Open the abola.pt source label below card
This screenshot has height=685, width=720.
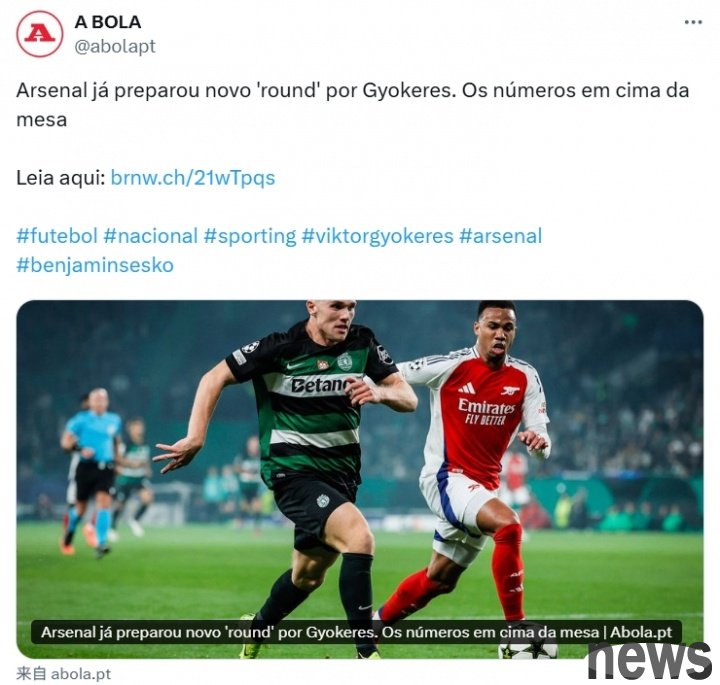click(x=64, y=674)
